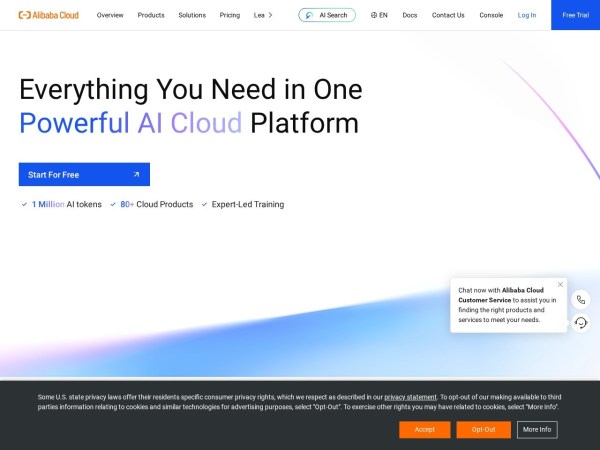
Task: Click the AI Search input field
Action: 334,15
